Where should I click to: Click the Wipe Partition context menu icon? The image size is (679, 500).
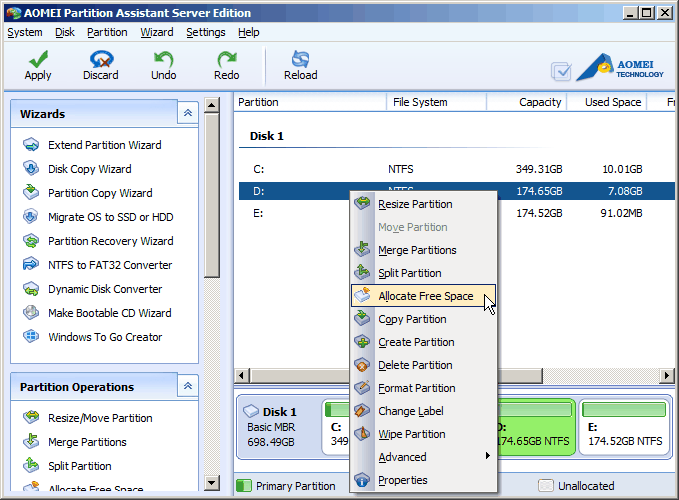tap(362, 434)
